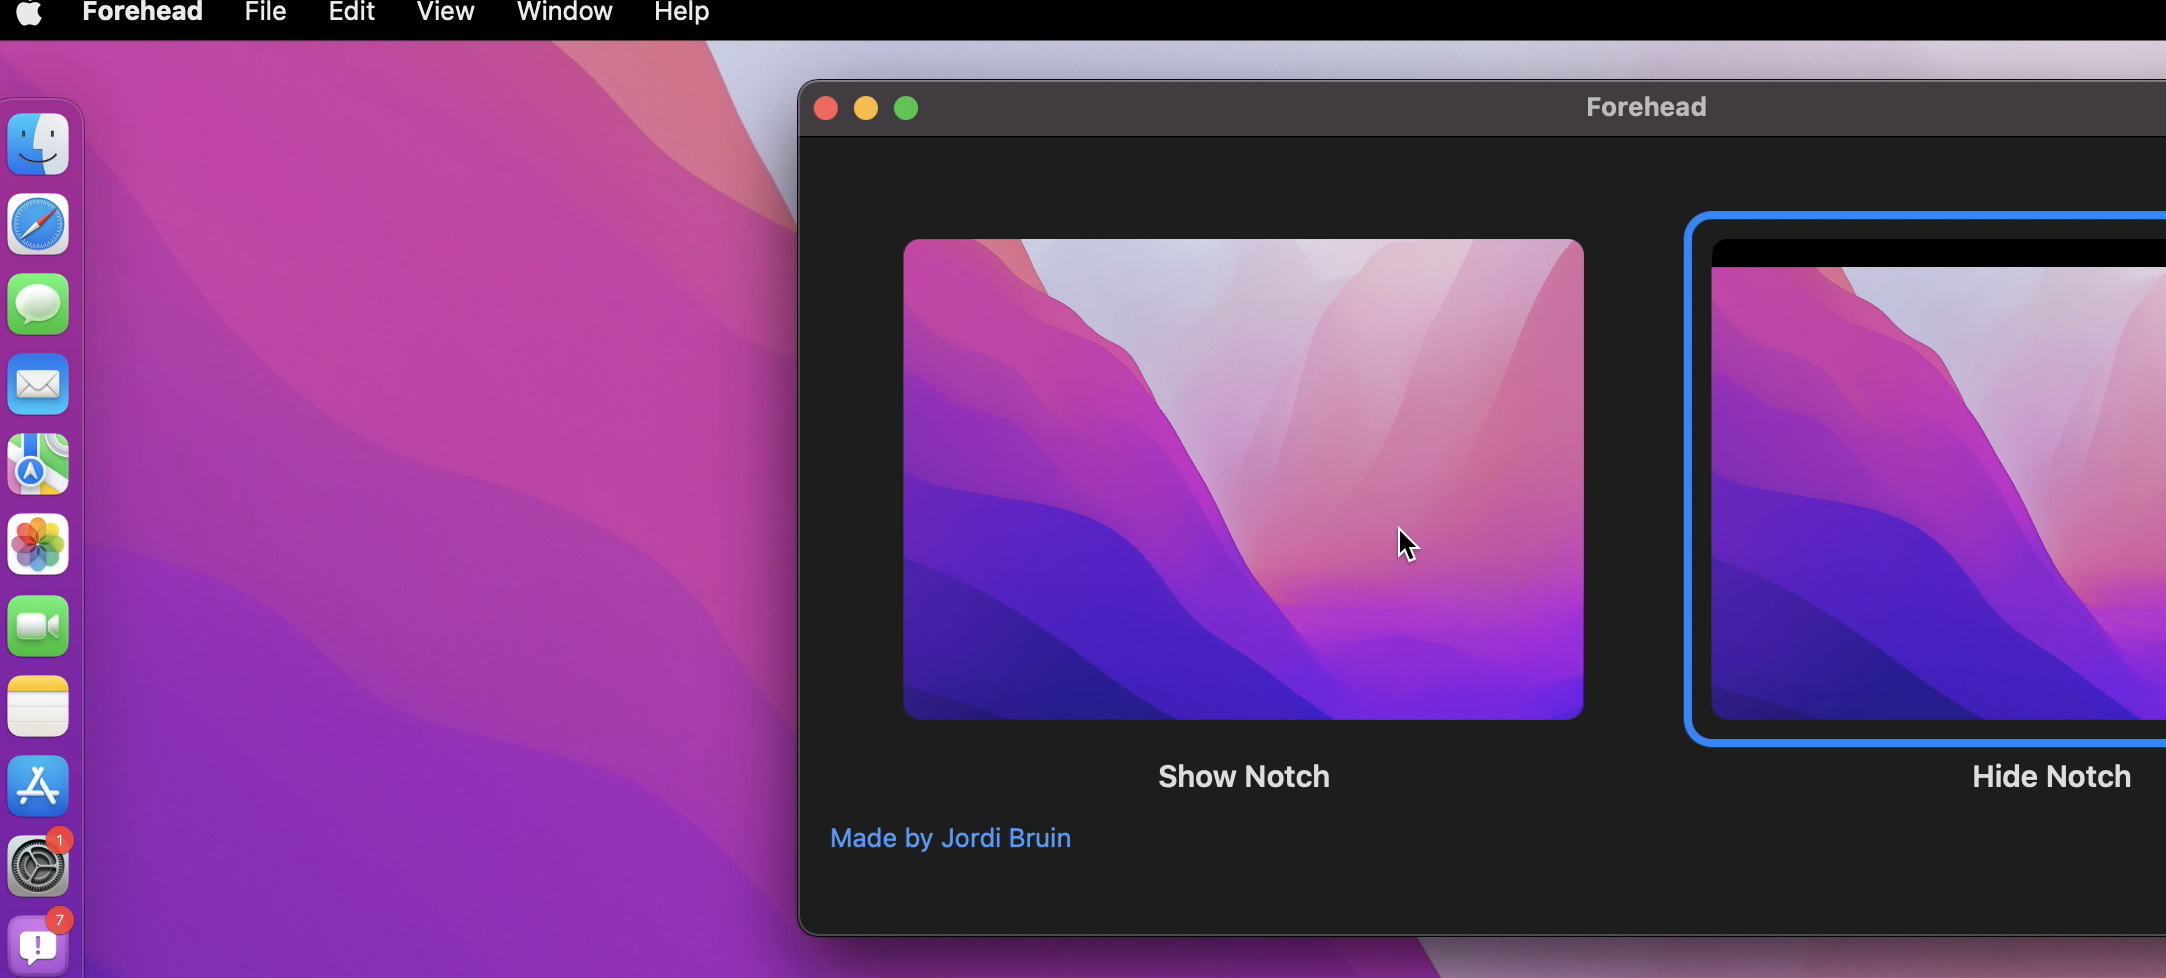The width and height of the screenshot is (2166, 978).
Task: Open the Photos app icon
Action: (x=38, y=545)
